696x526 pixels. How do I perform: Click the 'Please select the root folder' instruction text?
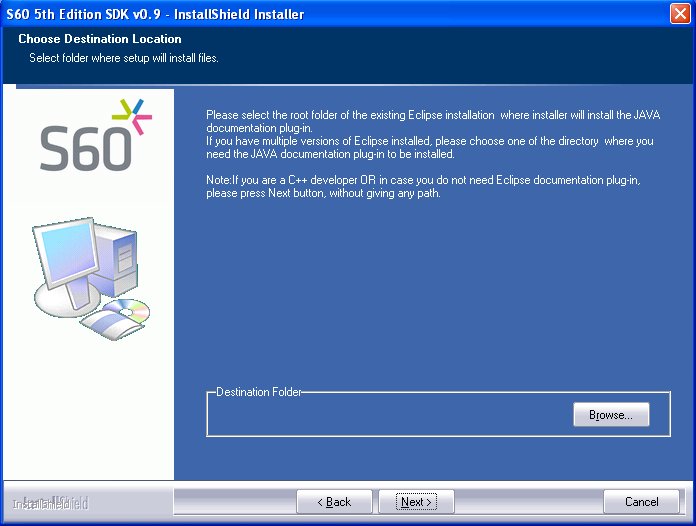pos(433,121)
